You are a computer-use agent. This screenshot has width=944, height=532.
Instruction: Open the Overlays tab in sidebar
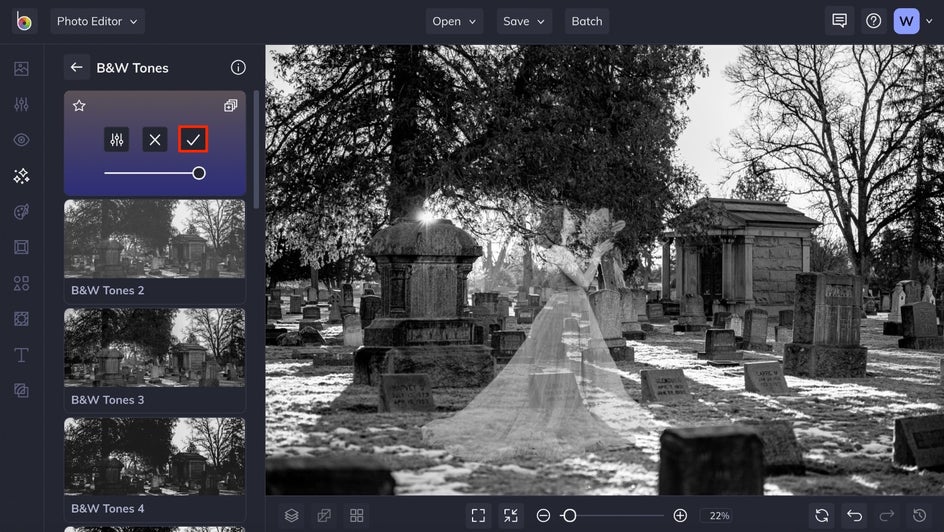21,319
